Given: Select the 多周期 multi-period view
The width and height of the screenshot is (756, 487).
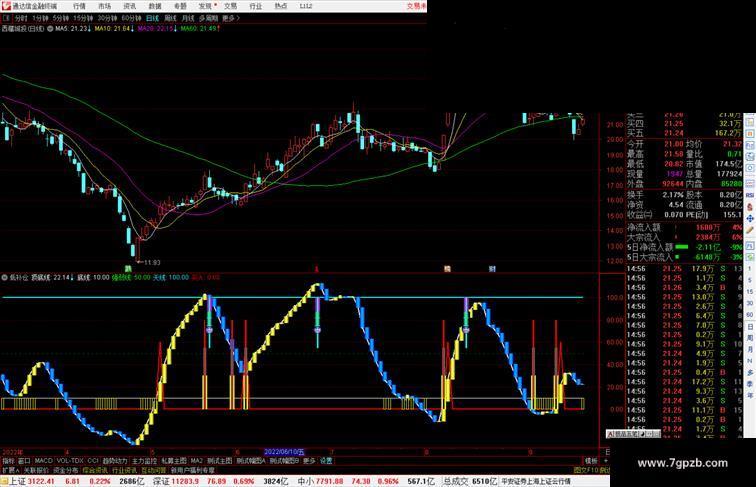Looking at the screenshot, I should (208, 18).
